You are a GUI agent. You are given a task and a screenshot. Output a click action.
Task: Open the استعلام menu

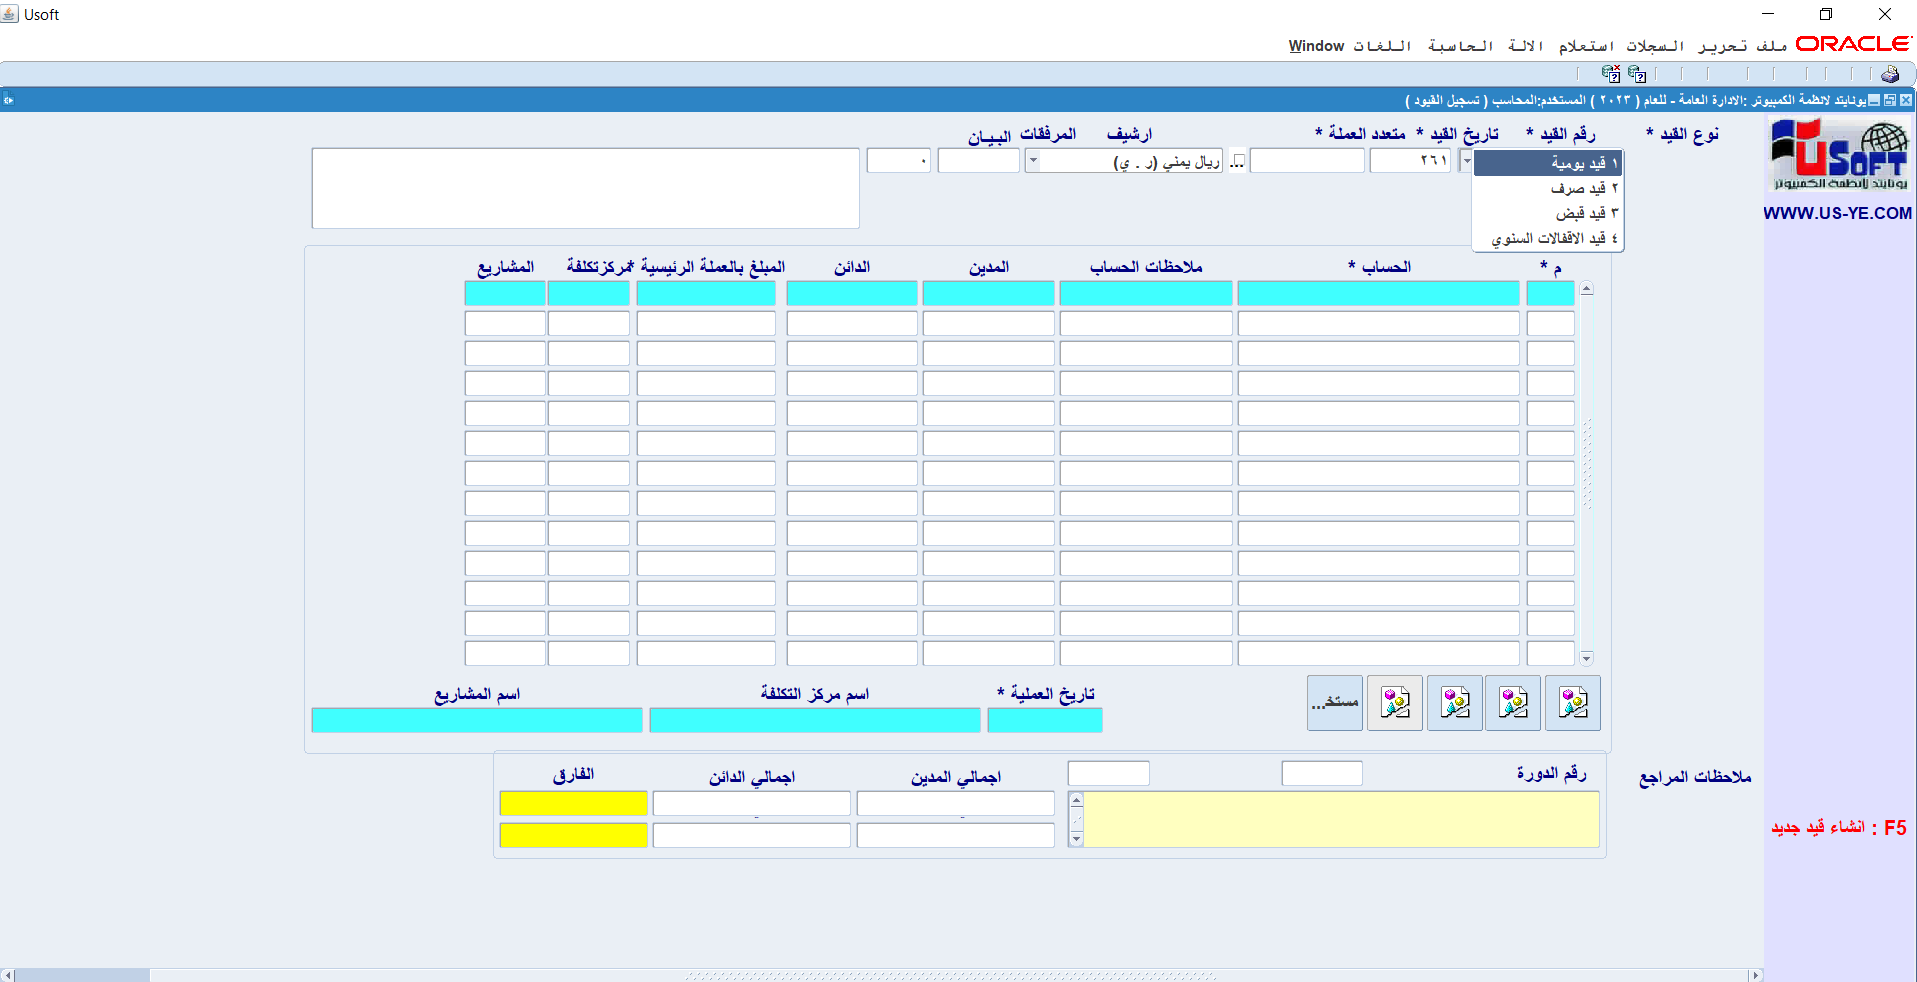tap(1586, 46)
